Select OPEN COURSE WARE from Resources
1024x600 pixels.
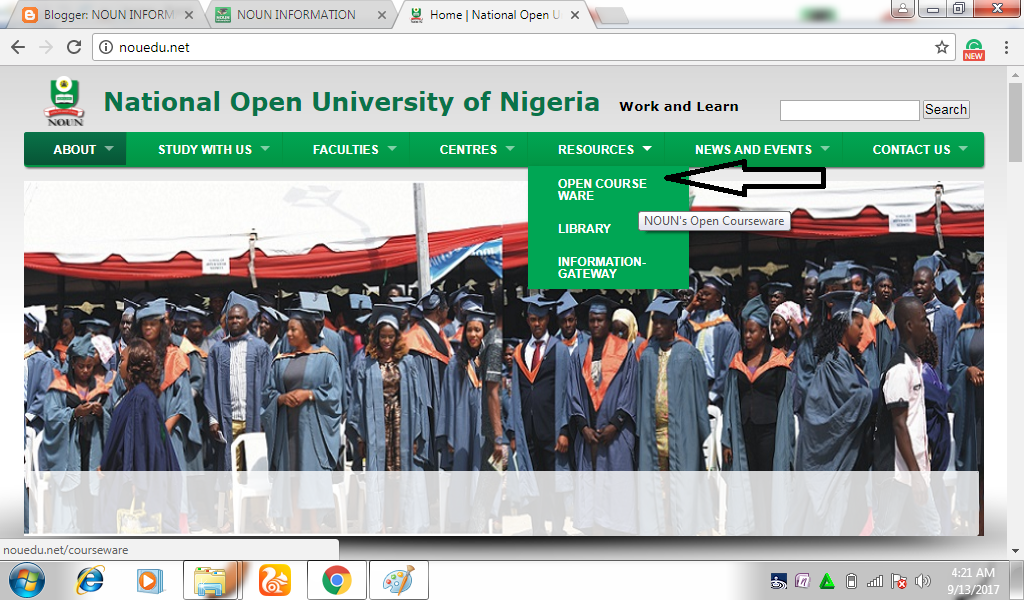[x=602, y=189]
